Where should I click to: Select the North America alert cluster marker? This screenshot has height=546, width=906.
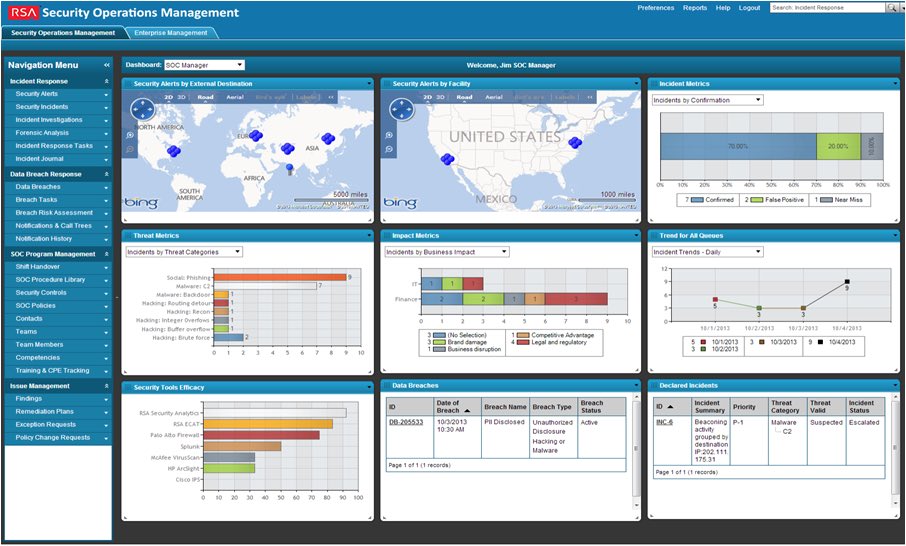point(174,151)
